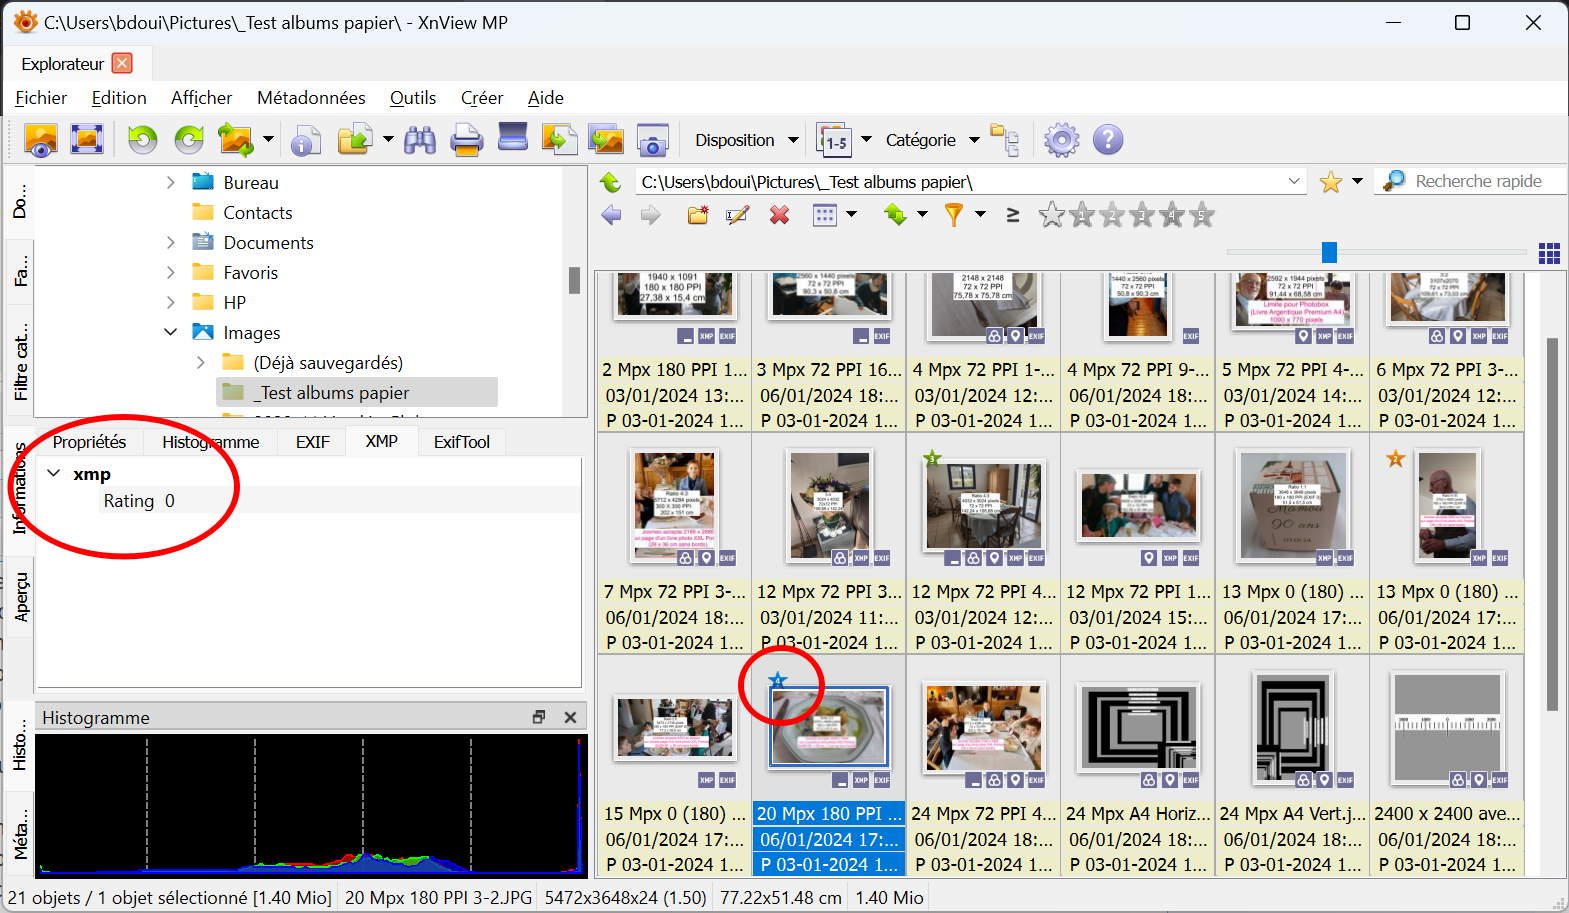Click the red delete X icon
Image resolution: width=1569 pixels, height=913 pixels.
pyautogui.click(x=779, y=215)
